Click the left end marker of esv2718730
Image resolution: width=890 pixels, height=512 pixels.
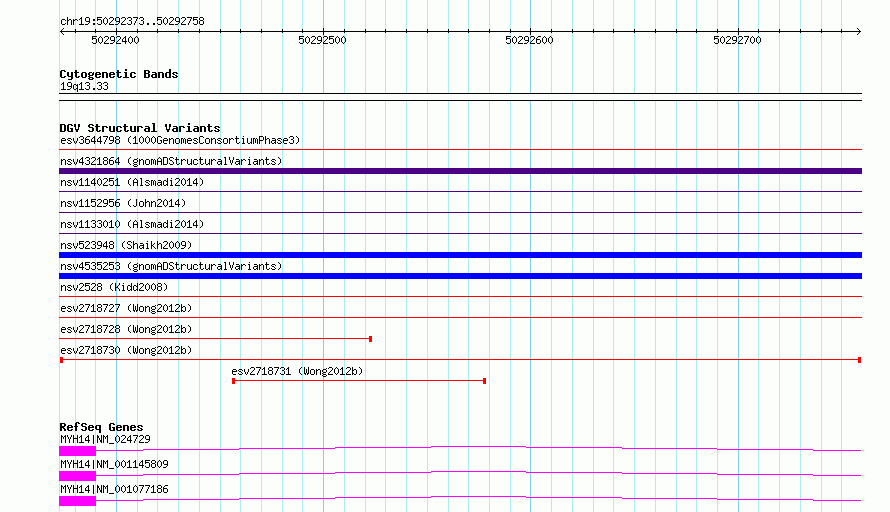point(61,360)
